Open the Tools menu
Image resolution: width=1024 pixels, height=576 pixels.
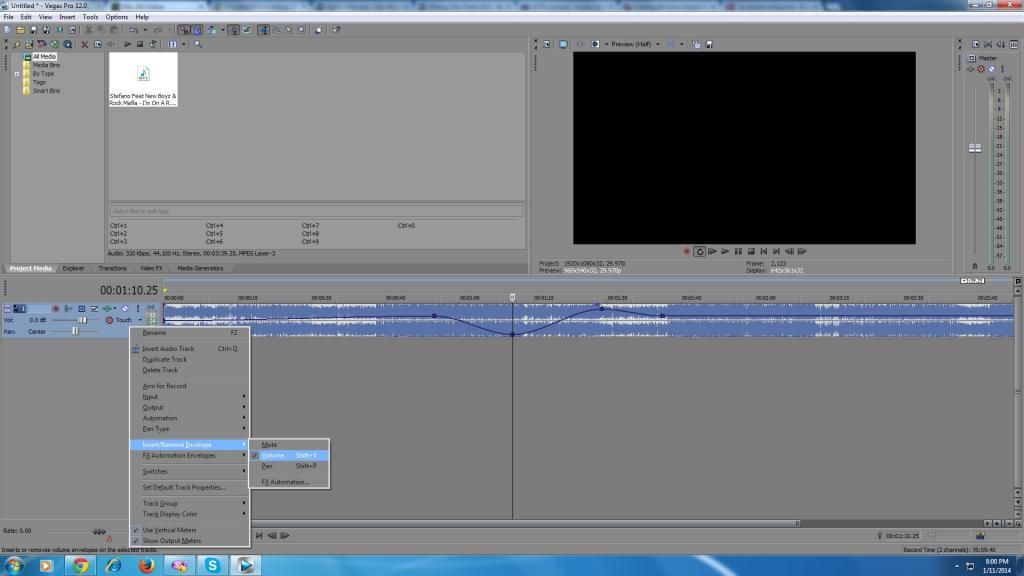[90, 17]
